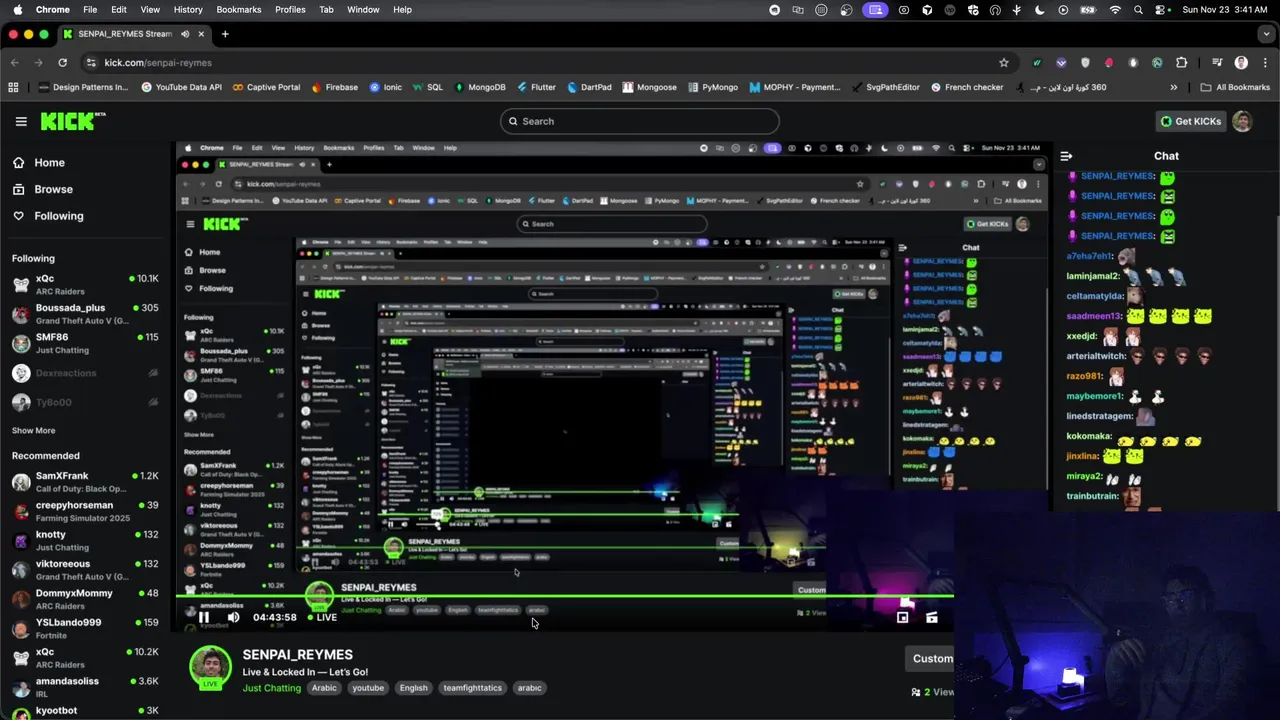Open macOS Control Center icon
Viewport: 1280px width, 720px height.
[1160, 9]
